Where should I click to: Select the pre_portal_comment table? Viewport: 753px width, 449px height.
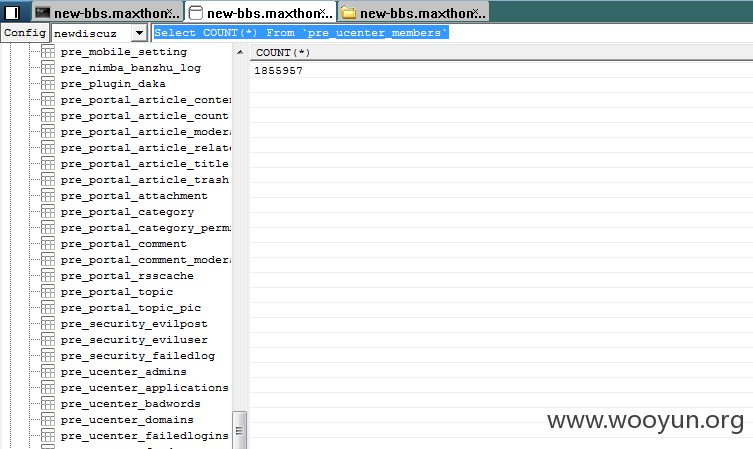(123, 244)
